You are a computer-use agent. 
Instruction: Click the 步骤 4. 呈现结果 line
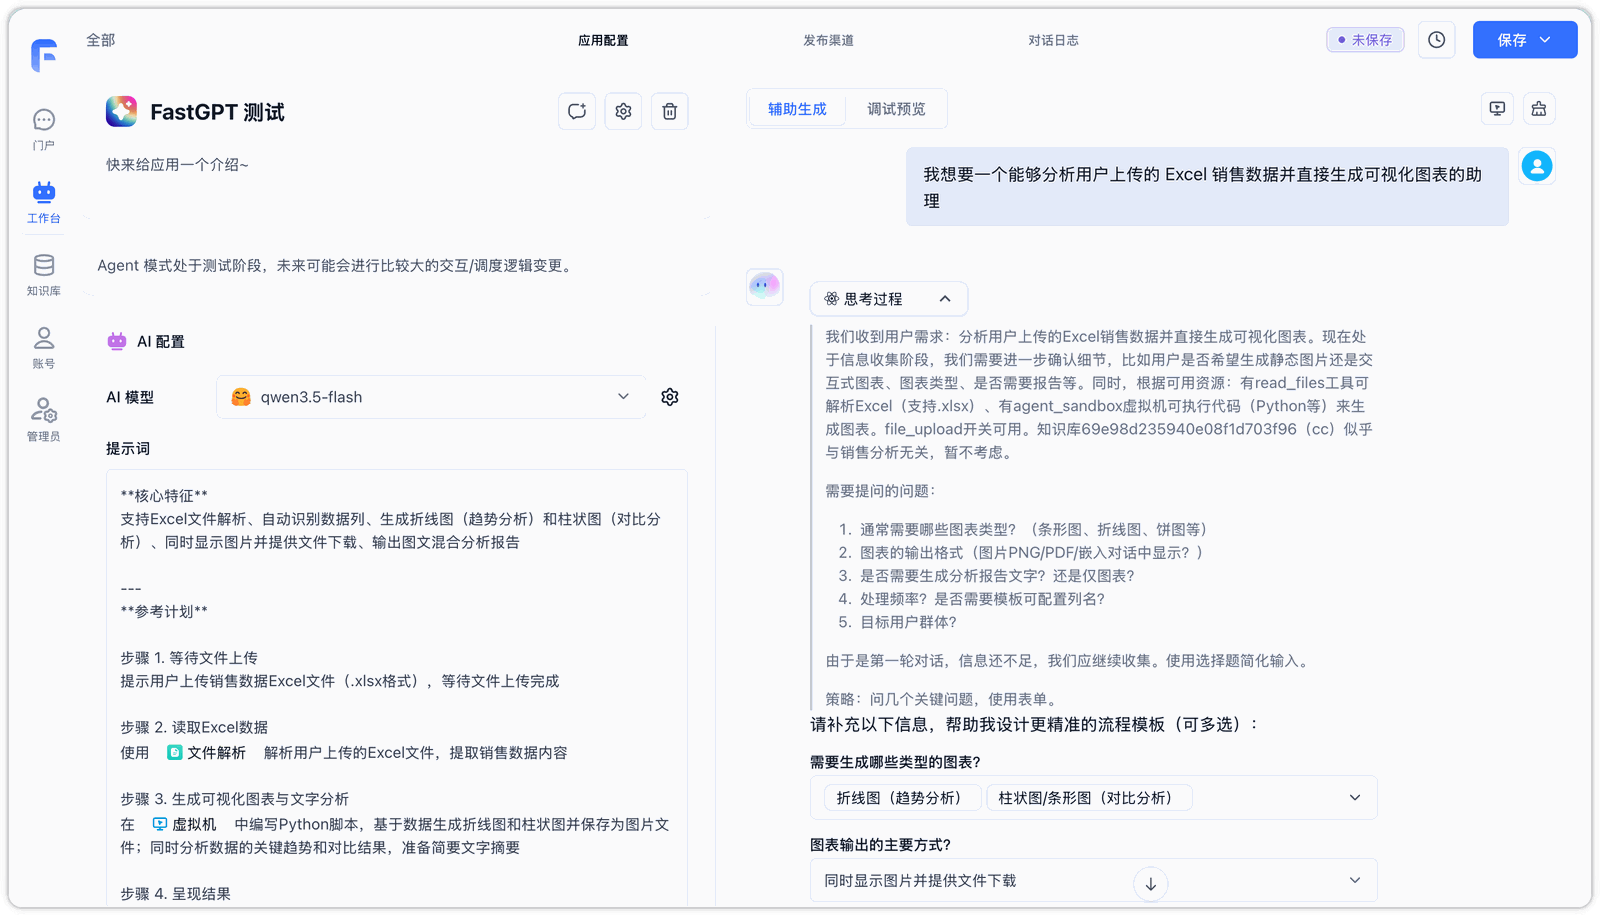click(175, 894)
